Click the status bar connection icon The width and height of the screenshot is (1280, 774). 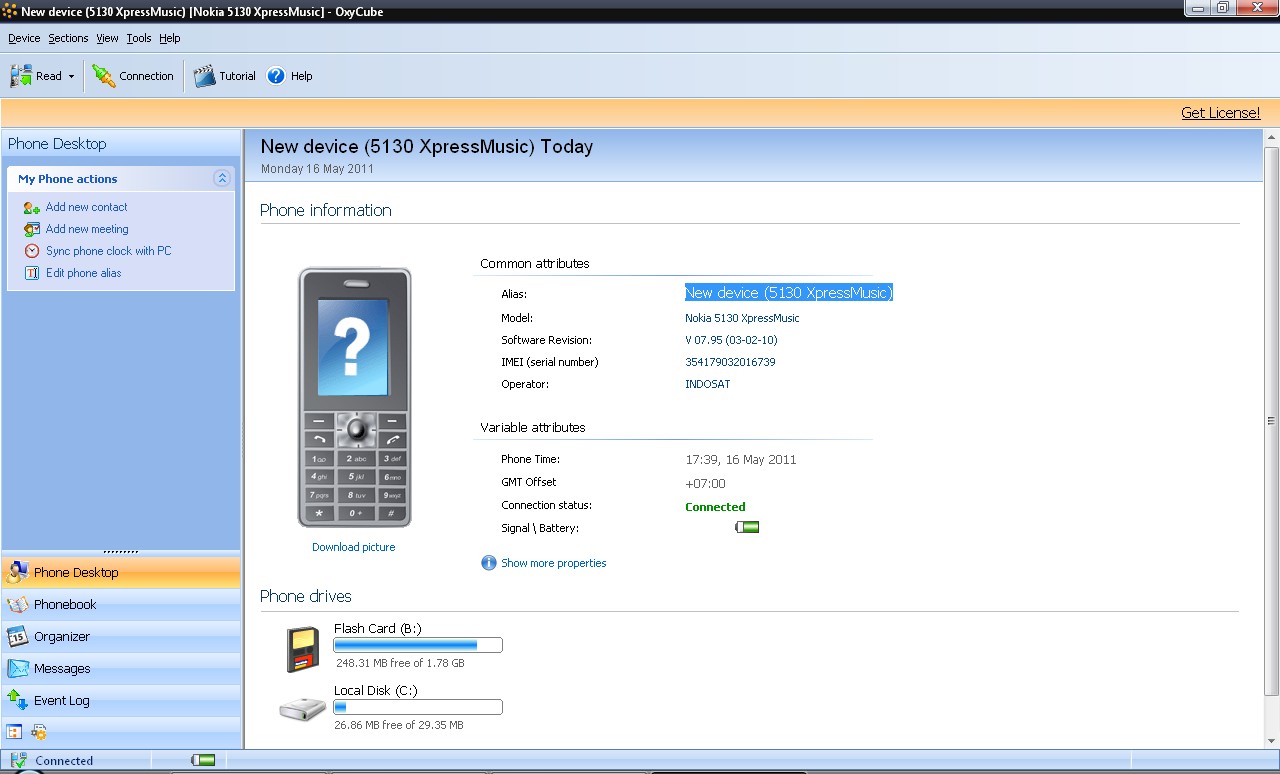[x=18, y=760]
